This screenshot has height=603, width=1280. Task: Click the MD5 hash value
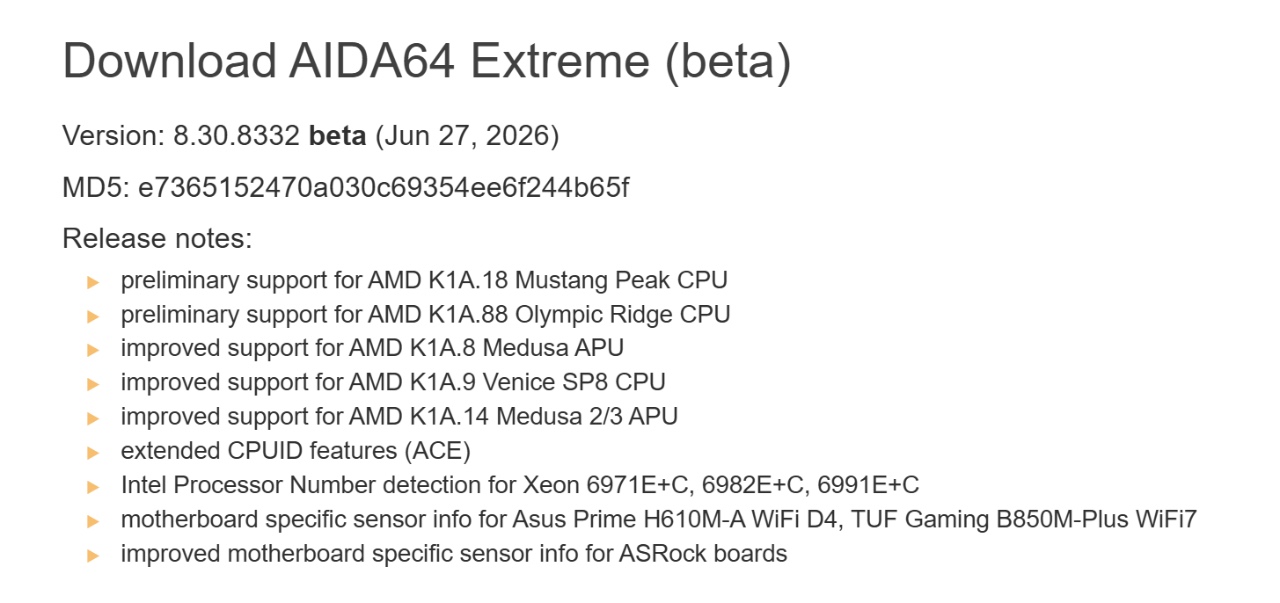384,187
